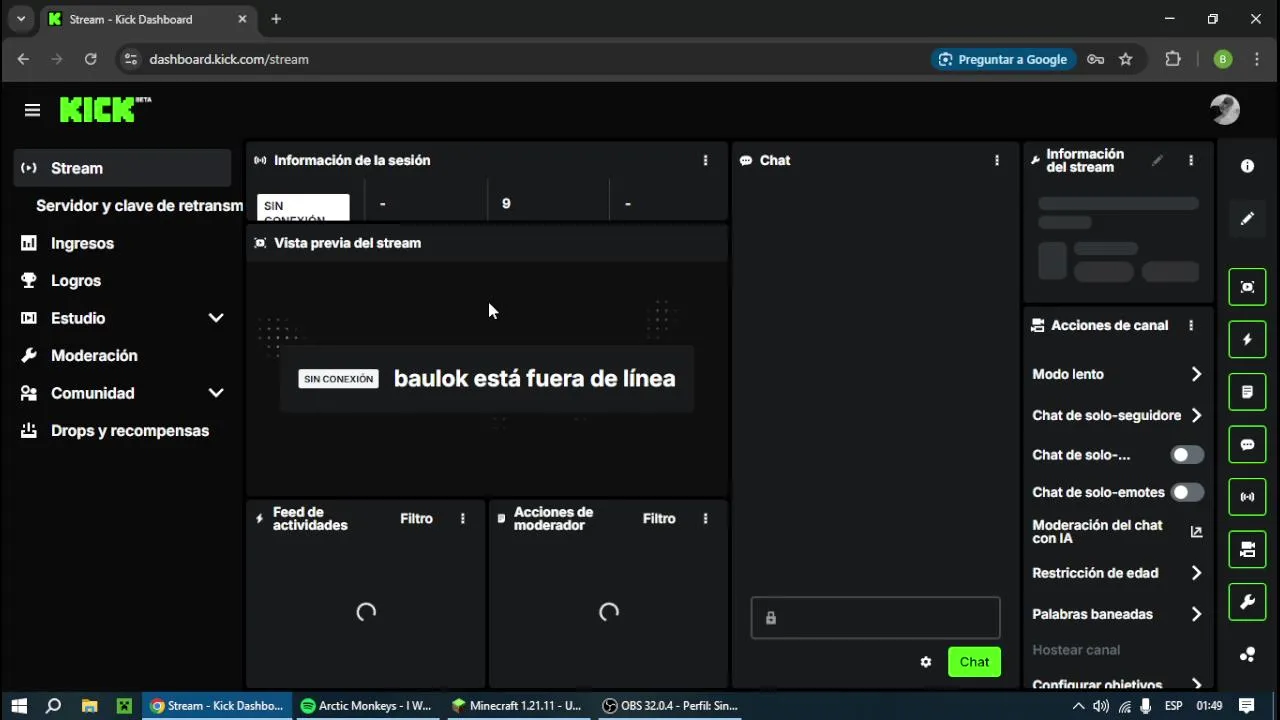Screen dimensions: 1280x720
Task: Toggle chat bubble widget icon in right sidebar
Action: pos(1247,445)
